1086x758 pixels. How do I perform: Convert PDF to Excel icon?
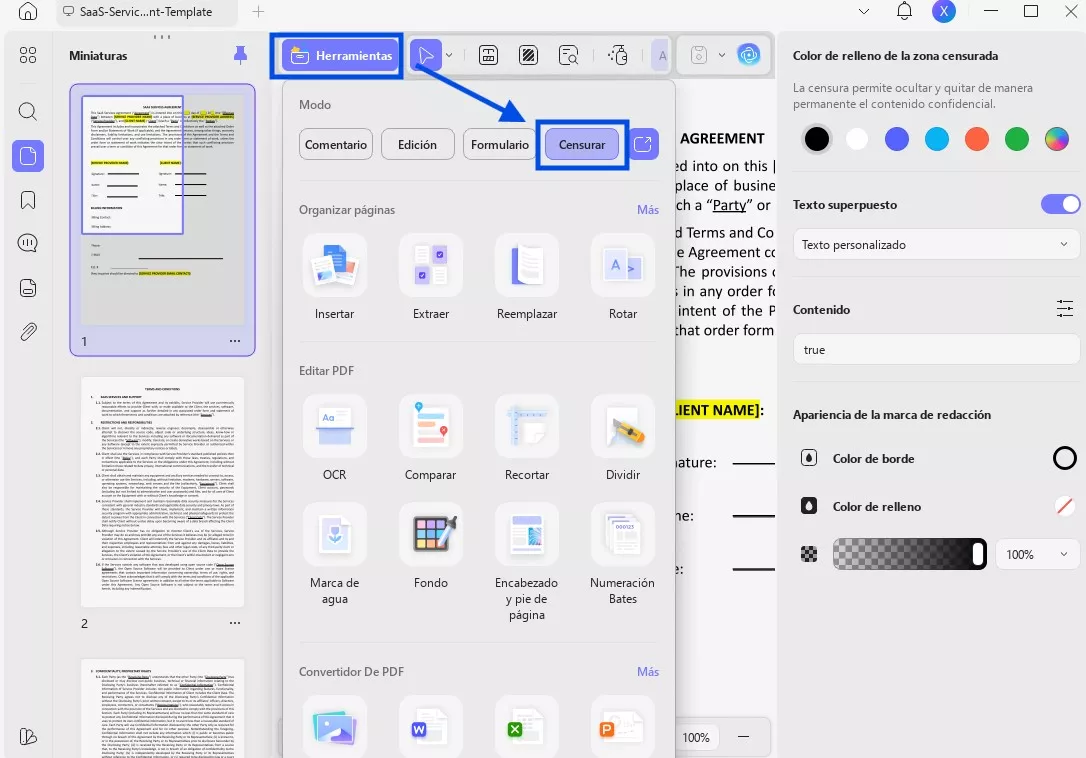[x=526, y=727]
